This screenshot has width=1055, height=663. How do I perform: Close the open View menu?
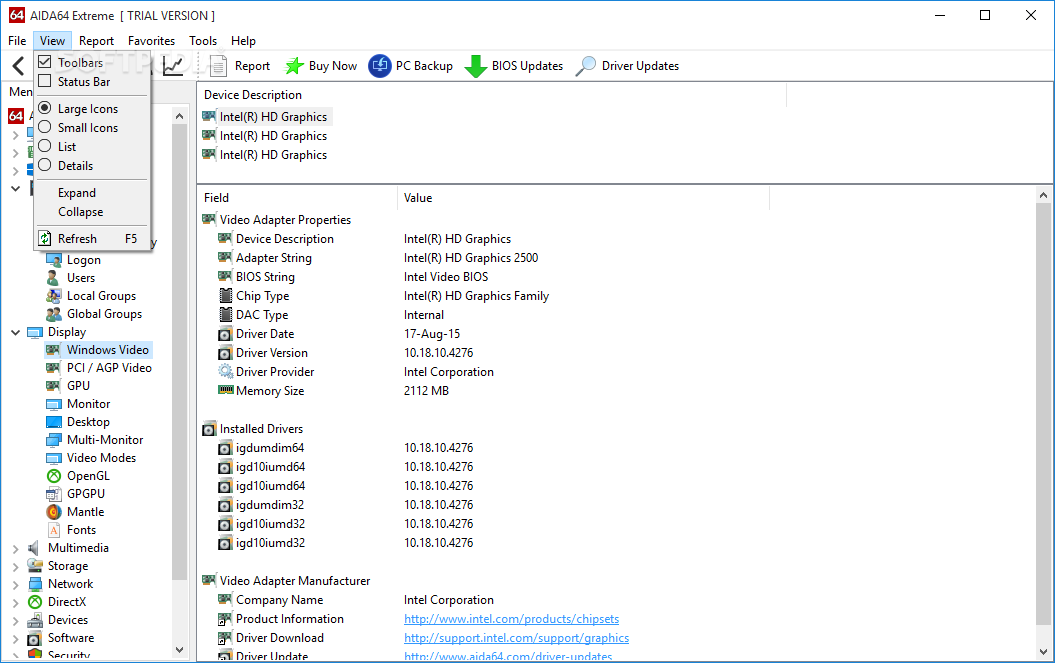pyautogui.click(x=52, y=40)
